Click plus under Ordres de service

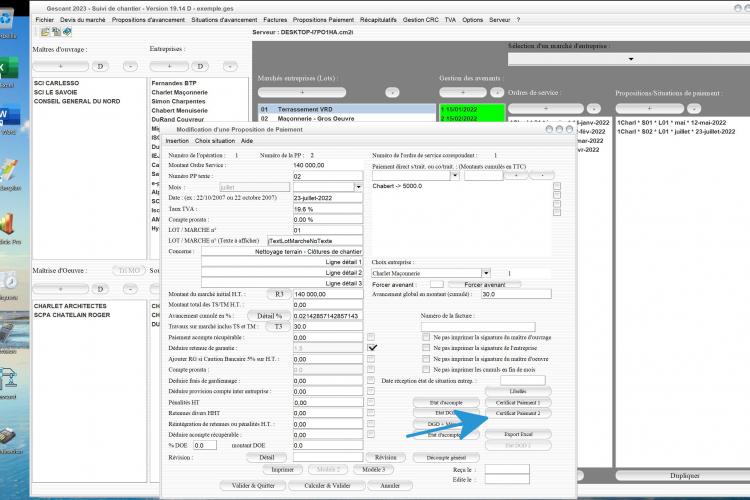click(x=546, y=109)
